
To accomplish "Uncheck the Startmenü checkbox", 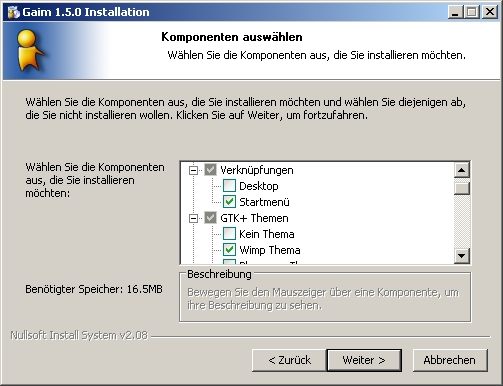I will tap(229, 202).
